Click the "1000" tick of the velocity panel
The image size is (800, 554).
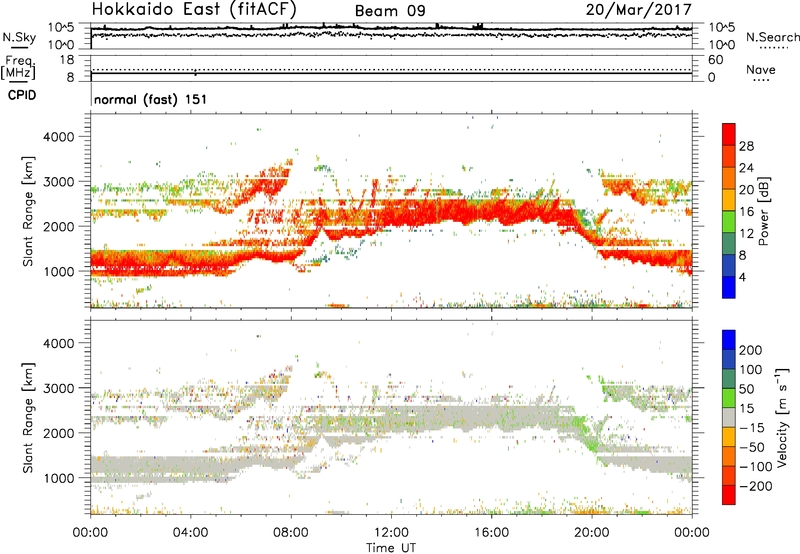tap(59, 478)
